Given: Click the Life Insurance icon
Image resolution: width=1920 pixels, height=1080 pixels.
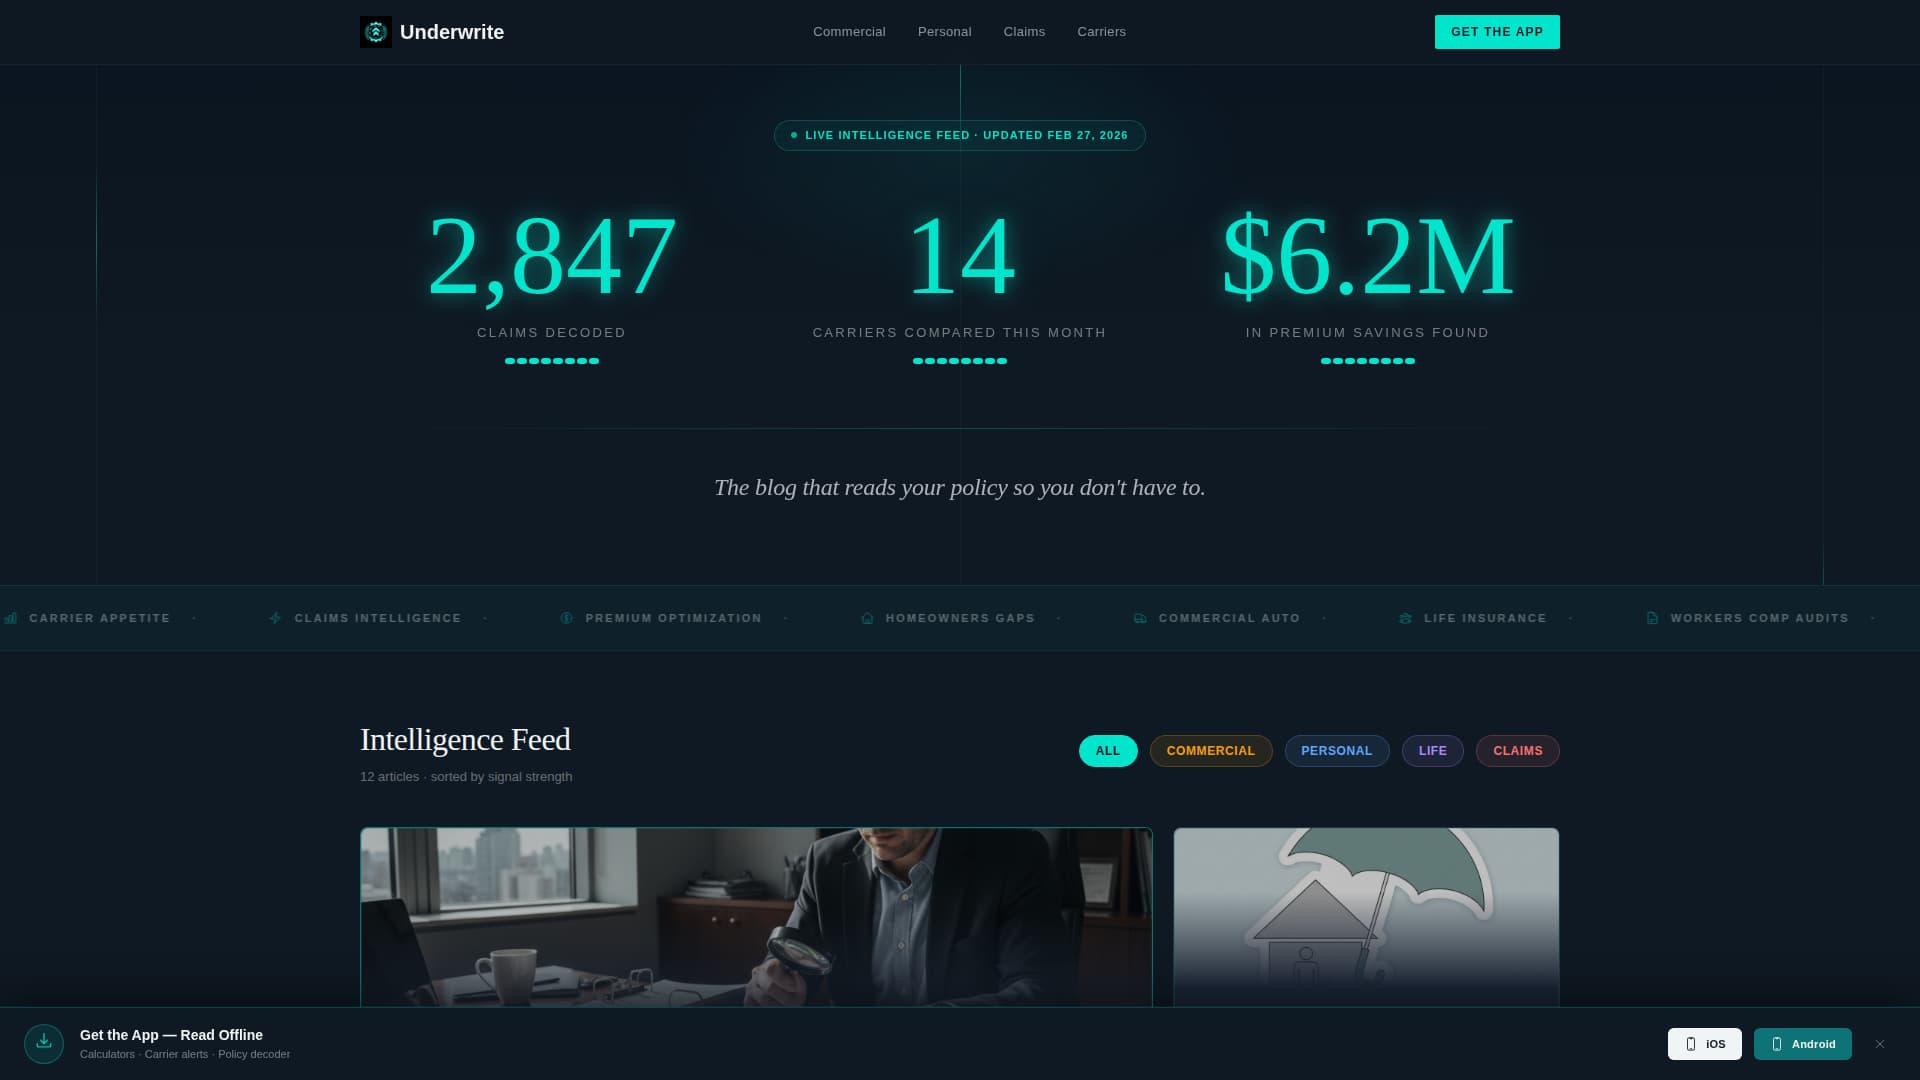Looking at the screenshot, I should pos(1405,618).
